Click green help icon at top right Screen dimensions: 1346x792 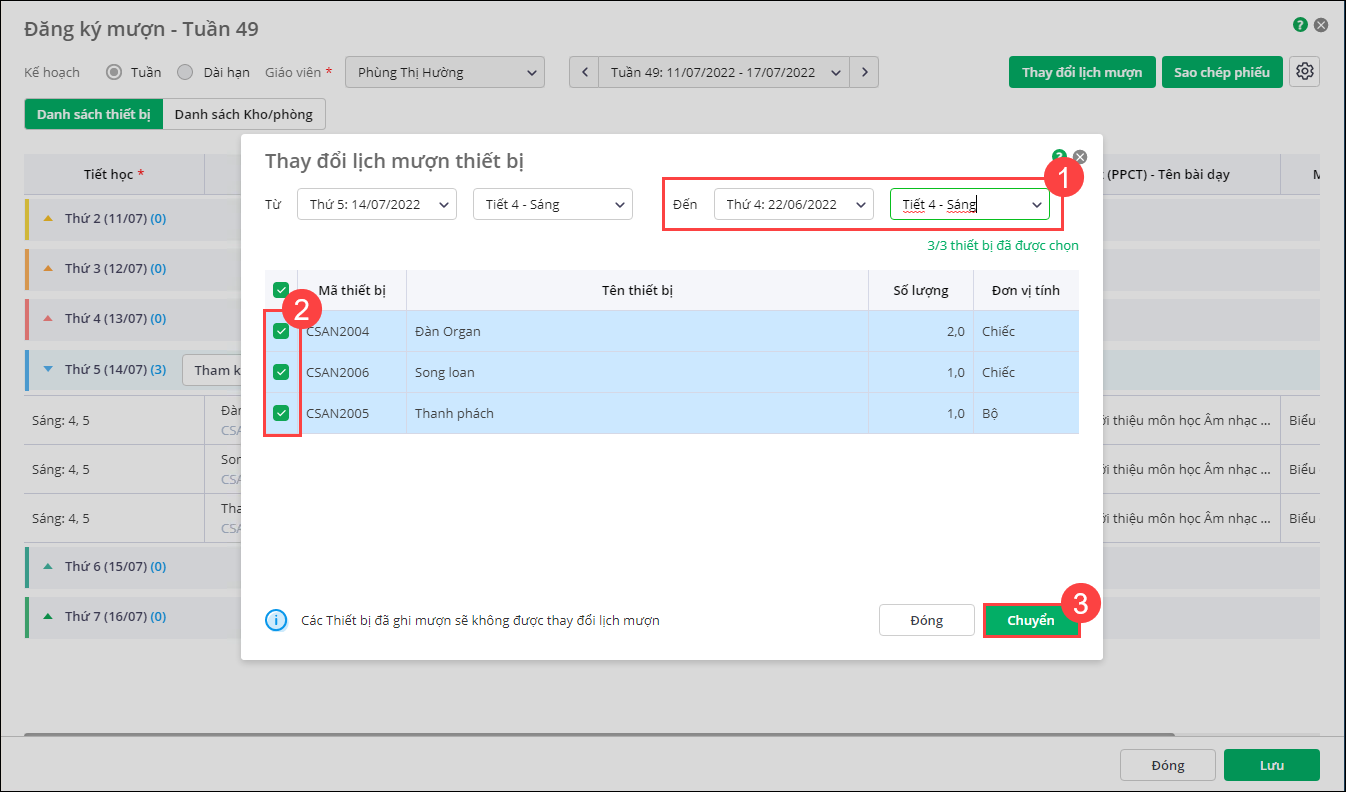click(1300, 25)
